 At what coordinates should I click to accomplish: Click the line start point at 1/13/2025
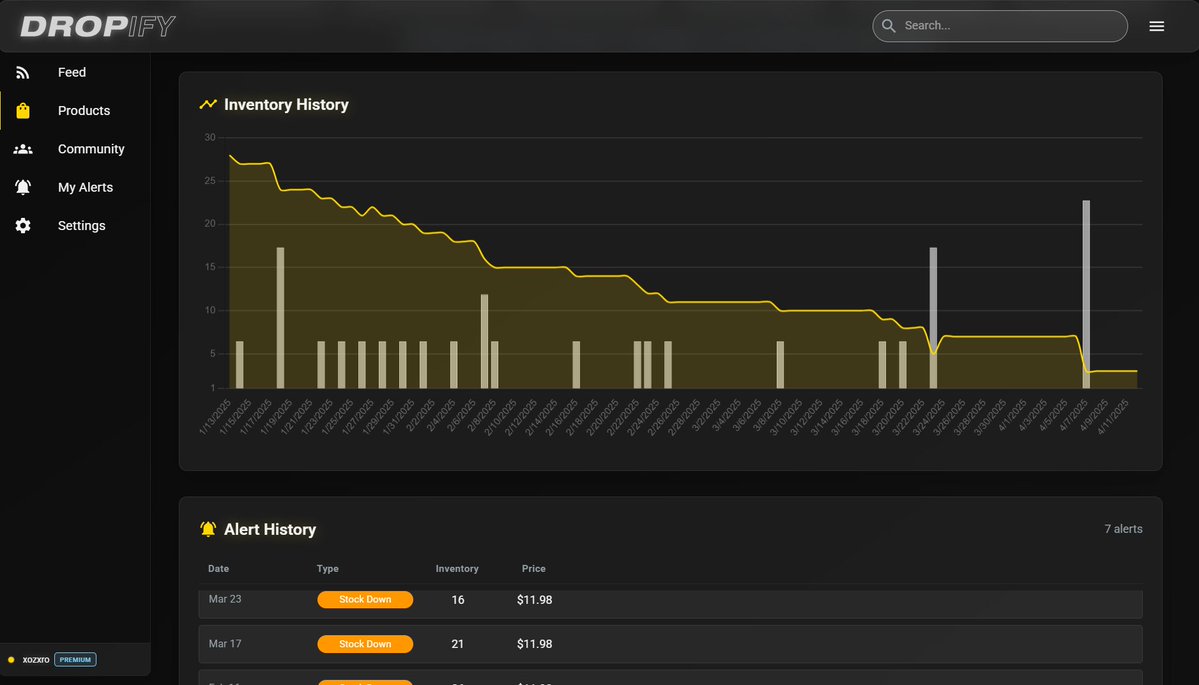(x=230, y=155)
